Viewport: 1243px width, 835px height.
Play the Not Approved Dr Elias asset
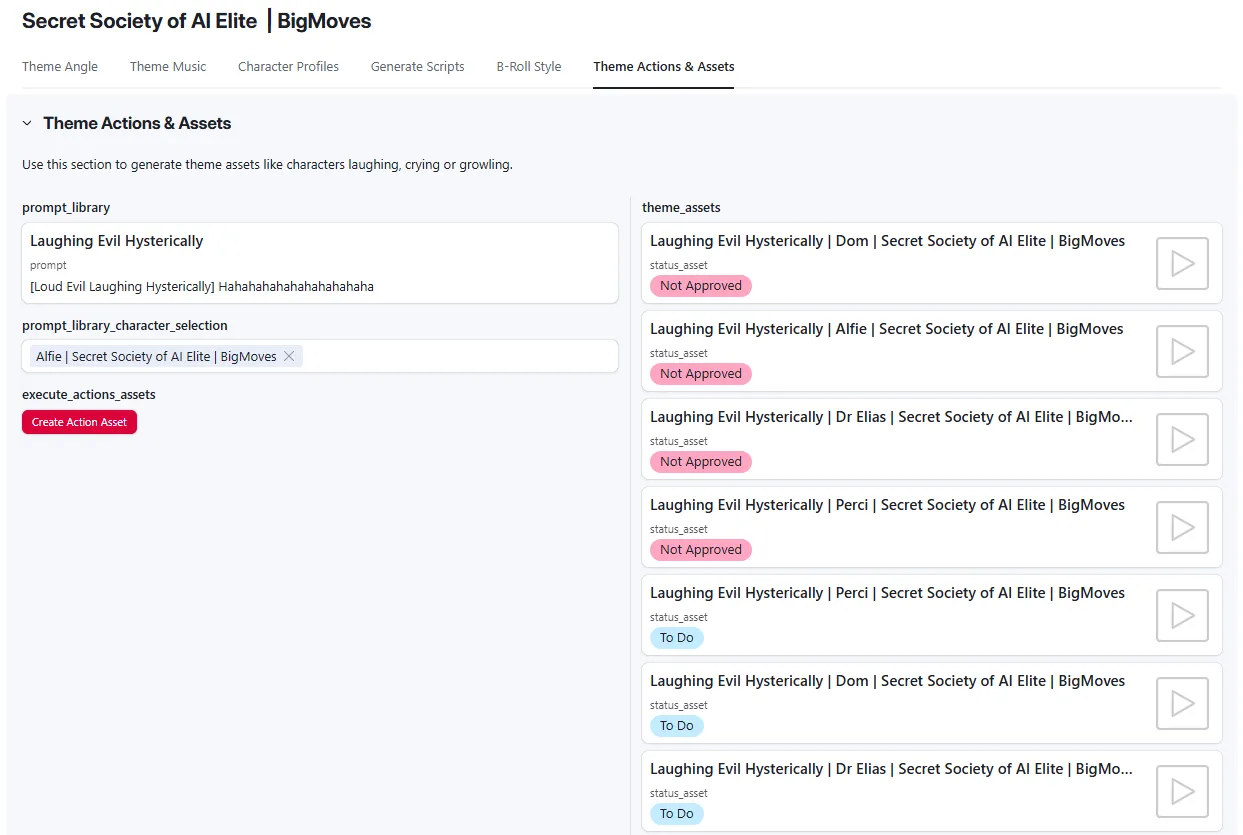point(1182,439)
